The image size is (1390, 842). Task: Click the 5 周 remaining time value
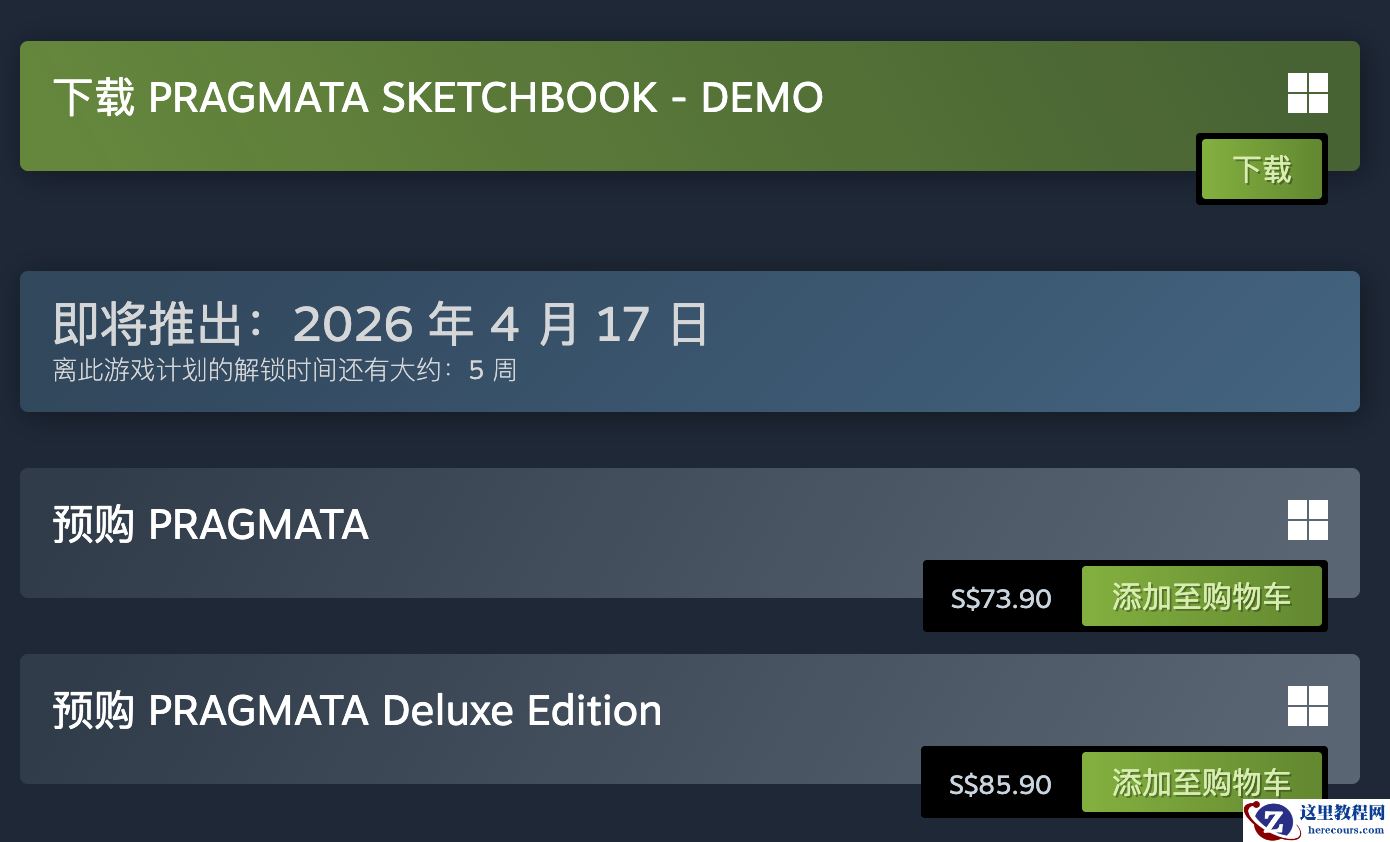click(492, 371)
